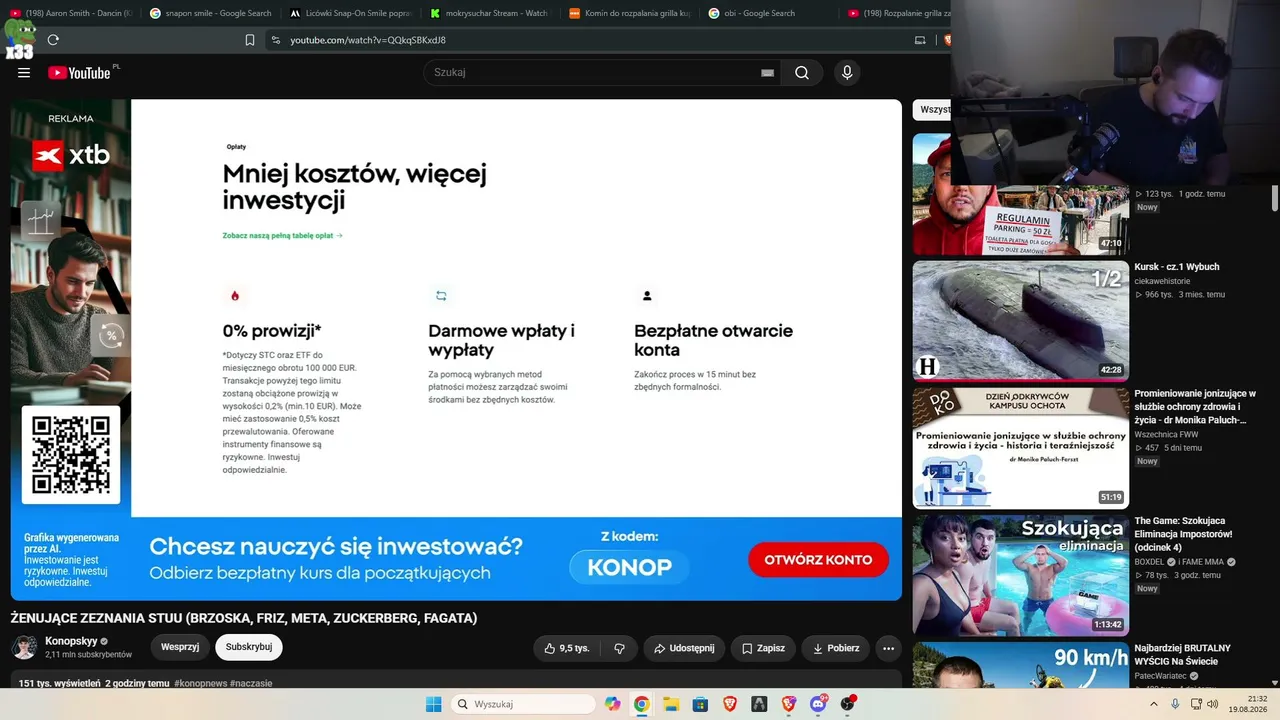Screen dimensions: 1280x720
Task: Open the ciekawehistorie channel name
Action: (1164, 281)
